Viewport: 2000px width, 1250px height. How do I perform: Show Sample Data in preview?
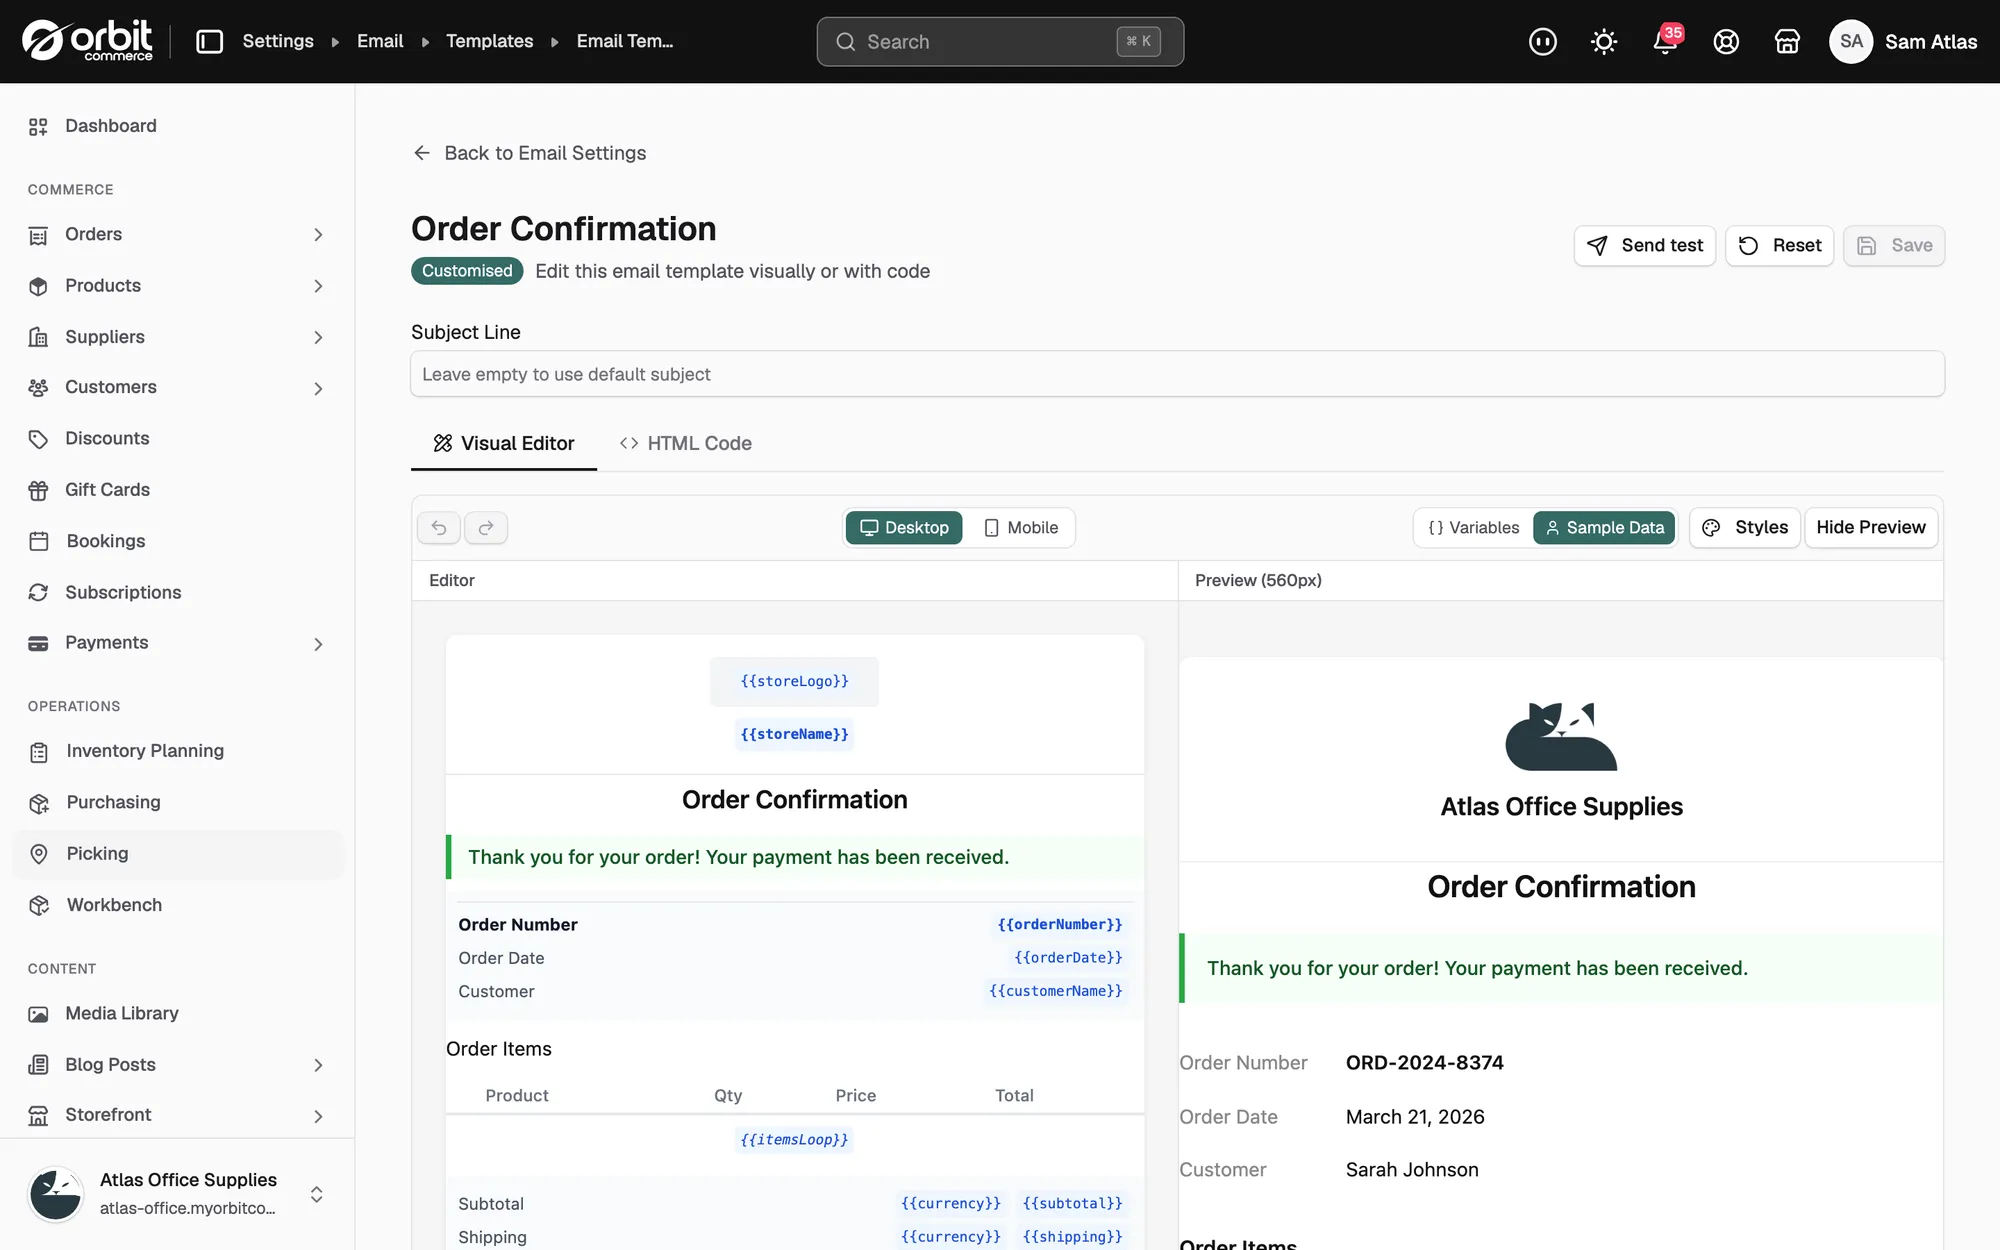coord(1604,527)
